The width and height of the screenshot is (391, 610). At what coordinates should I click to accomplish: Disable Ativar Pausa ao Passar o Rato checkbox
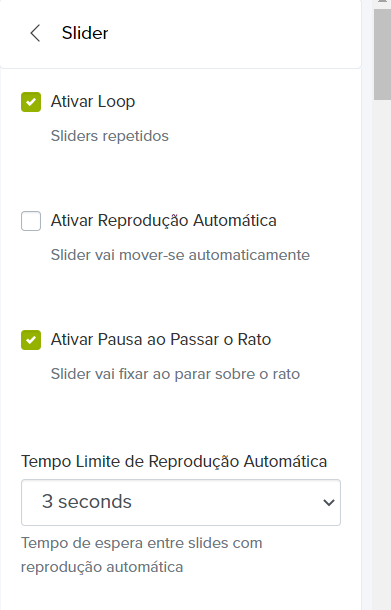tap(31, 340)
